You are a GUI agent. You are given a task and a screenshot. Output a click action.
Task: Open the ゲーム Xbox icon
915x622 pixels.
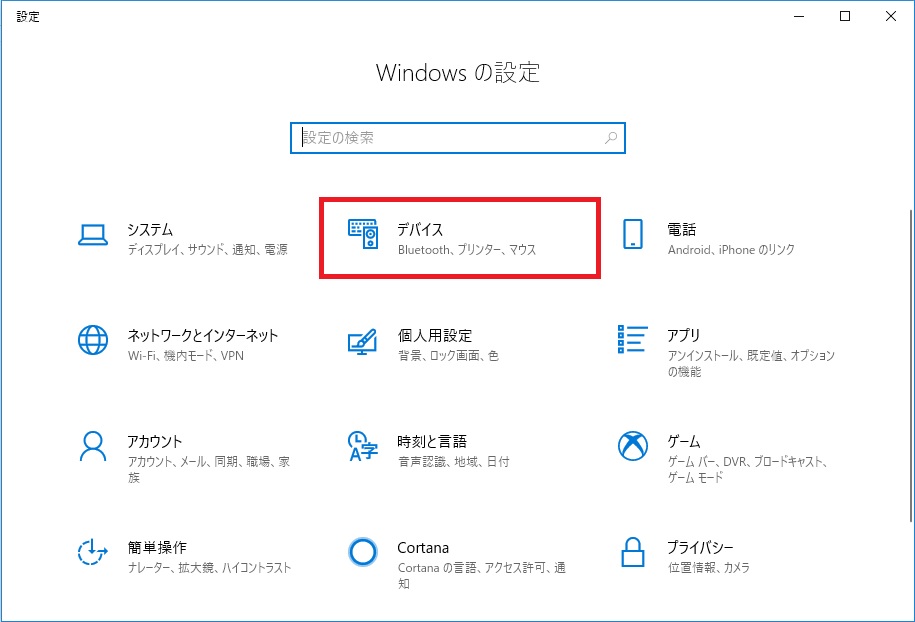pyautogui.click(x=633, y=446)
